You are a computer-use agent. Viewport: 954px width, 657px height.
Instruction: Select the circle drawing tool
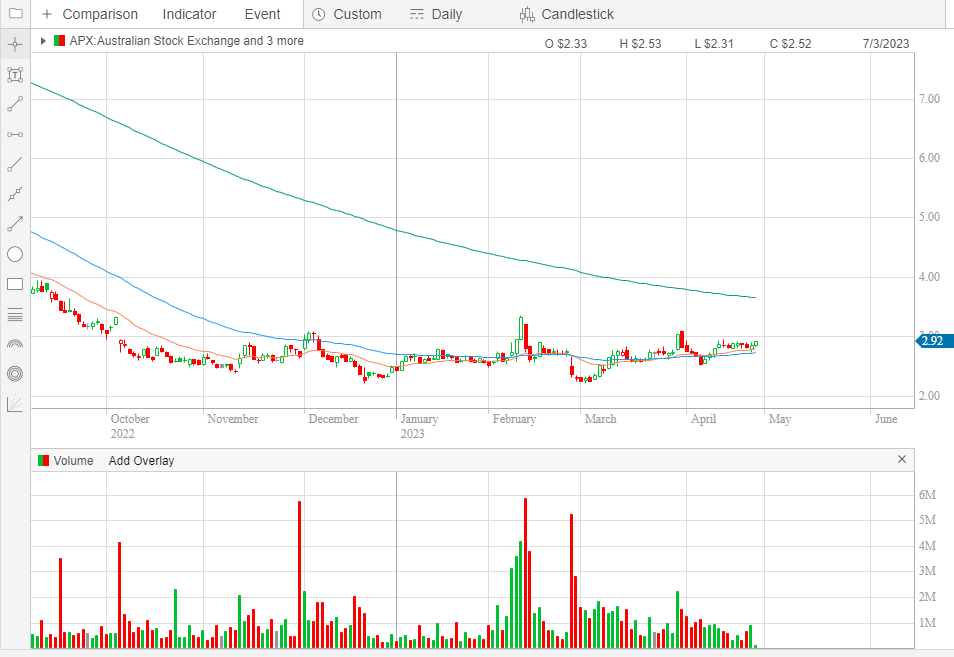15,254
